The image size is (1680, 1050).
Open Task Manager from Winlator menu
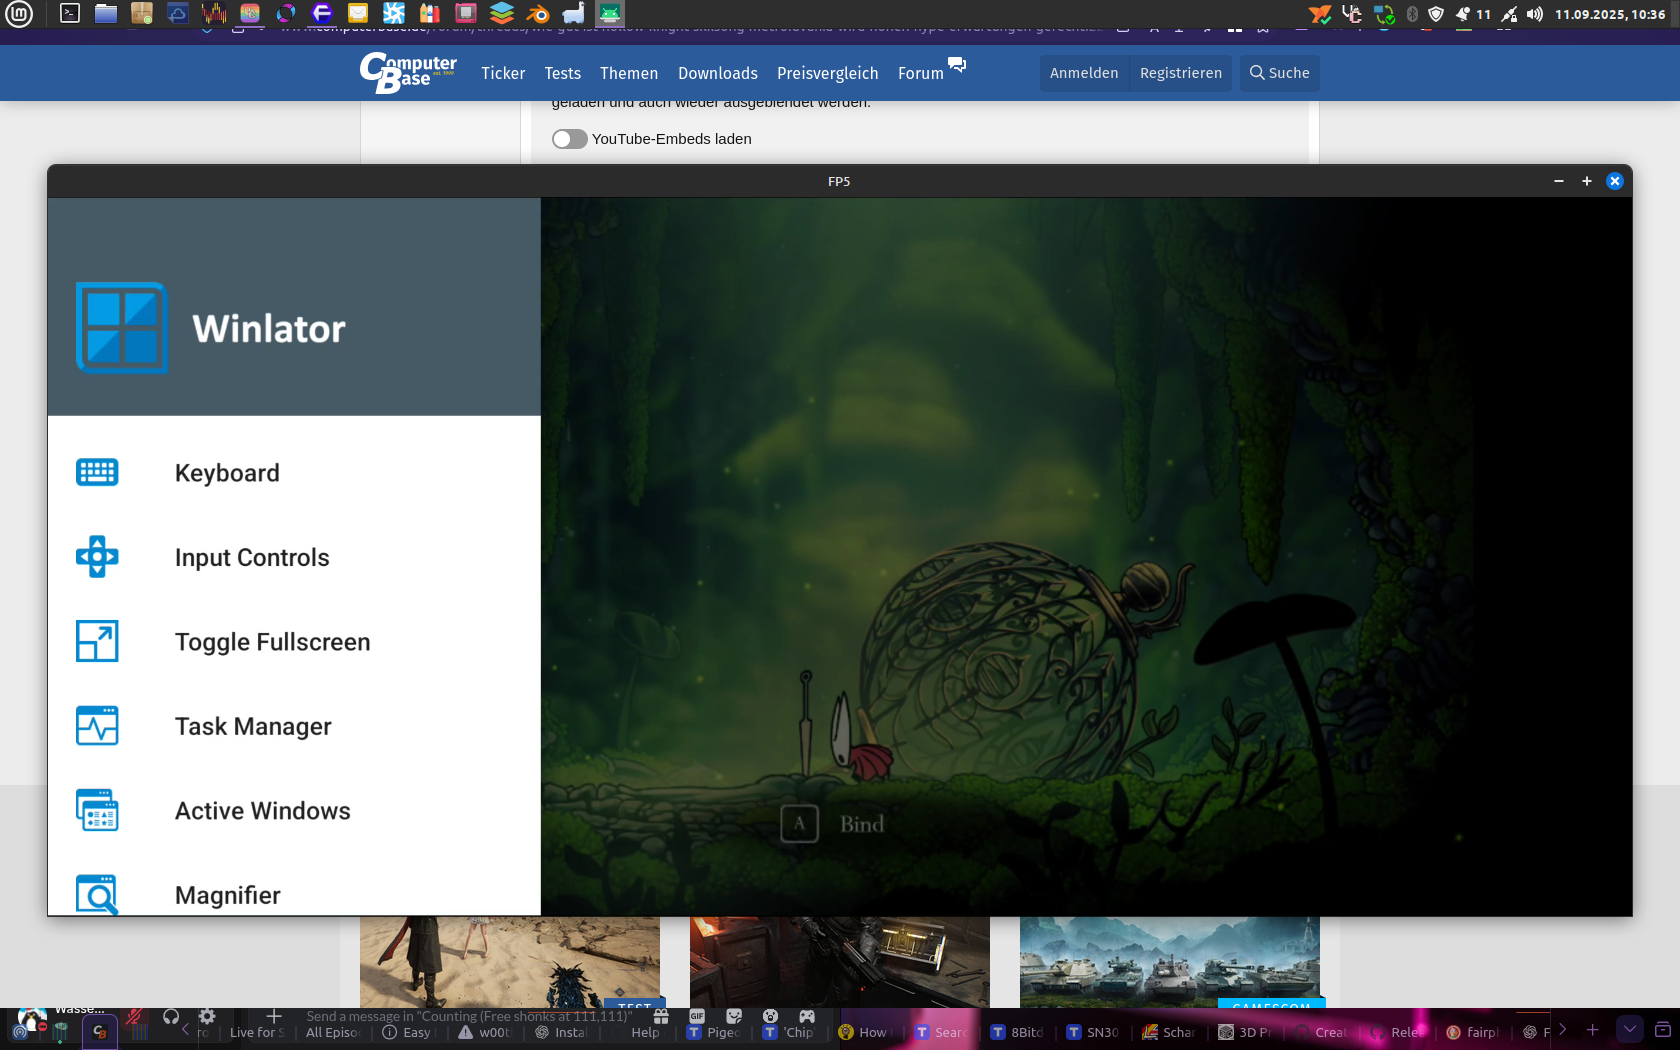point(294,726)
